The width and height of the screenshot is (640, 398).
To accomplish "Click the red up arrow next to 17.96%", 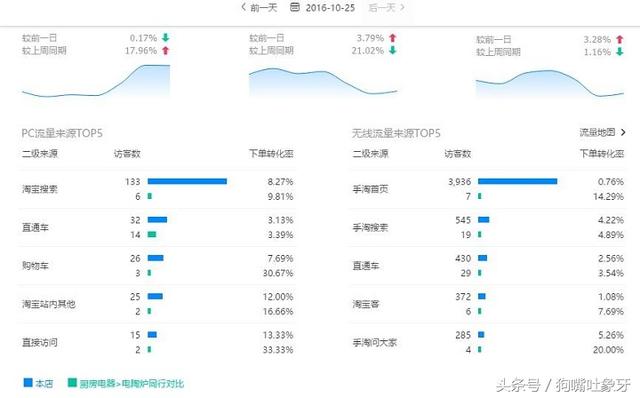I will [x=165, y=51].
